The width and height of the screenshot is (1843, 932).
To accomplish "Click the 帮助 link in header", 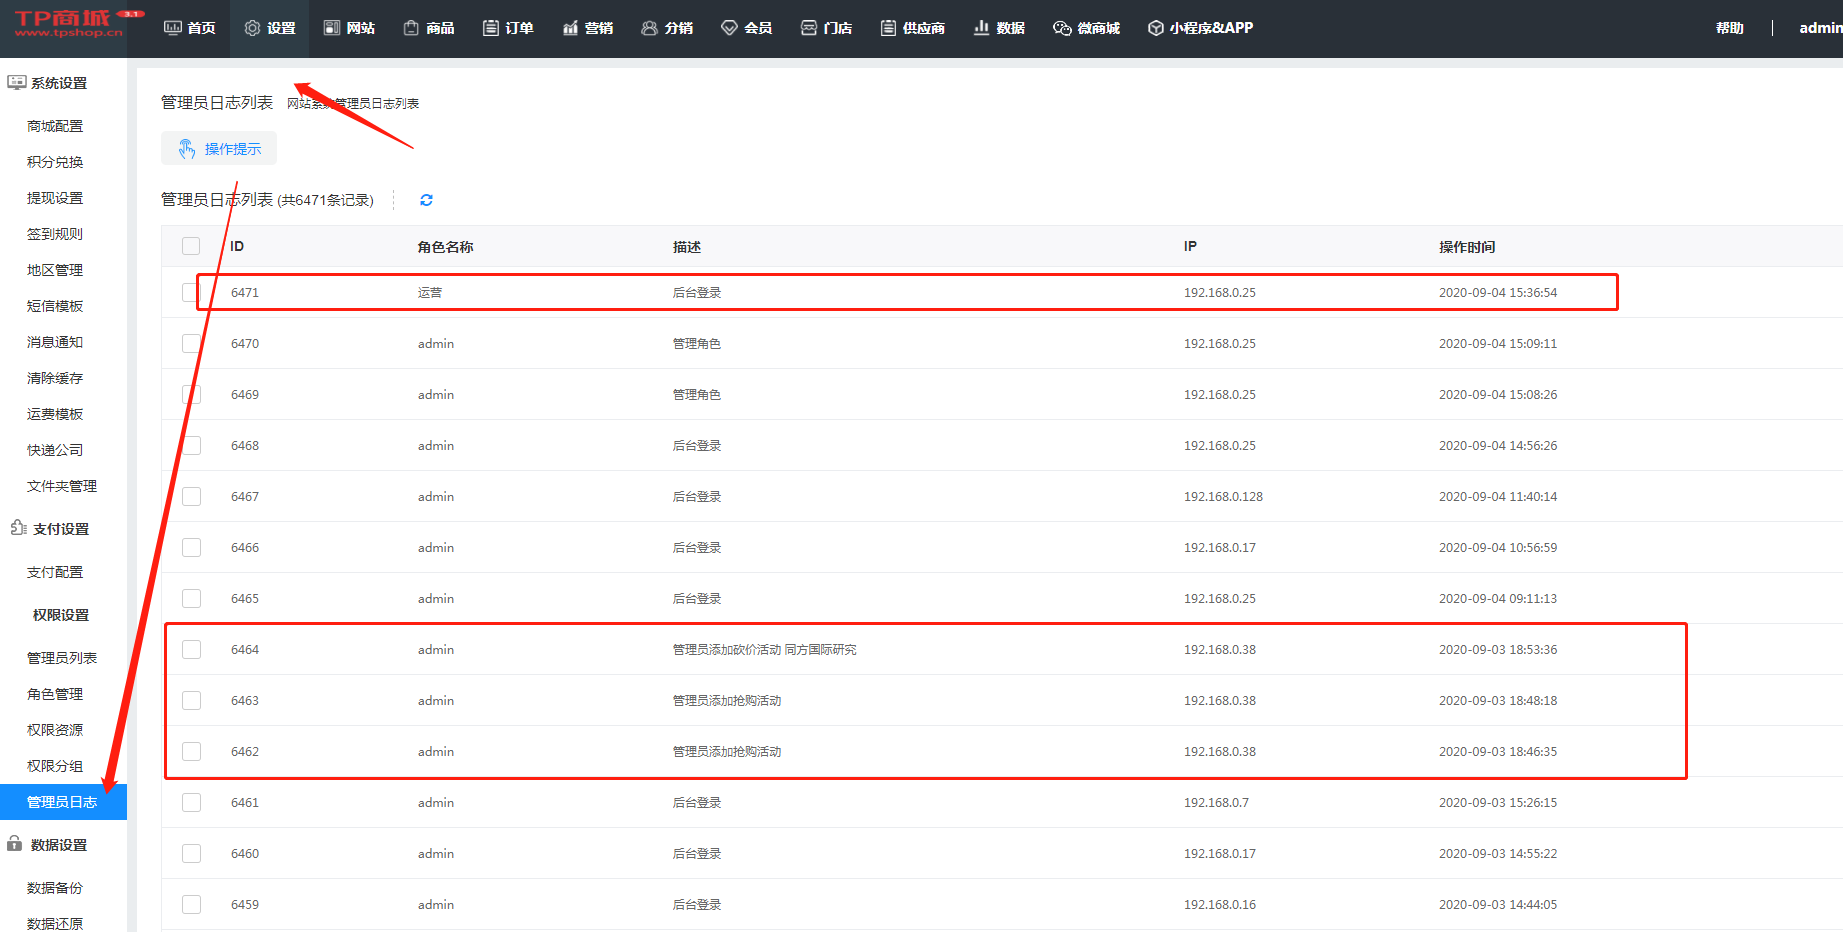I will point(1729,28).
